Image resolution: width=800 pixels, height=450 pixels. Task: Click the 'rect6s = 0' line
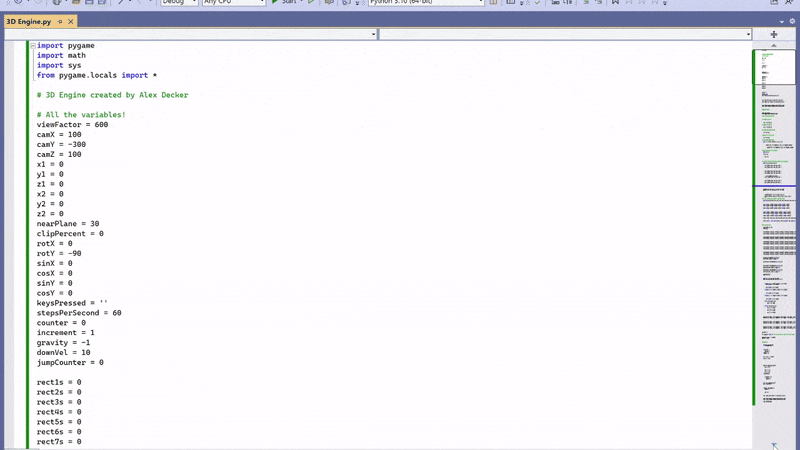point(59,432)
